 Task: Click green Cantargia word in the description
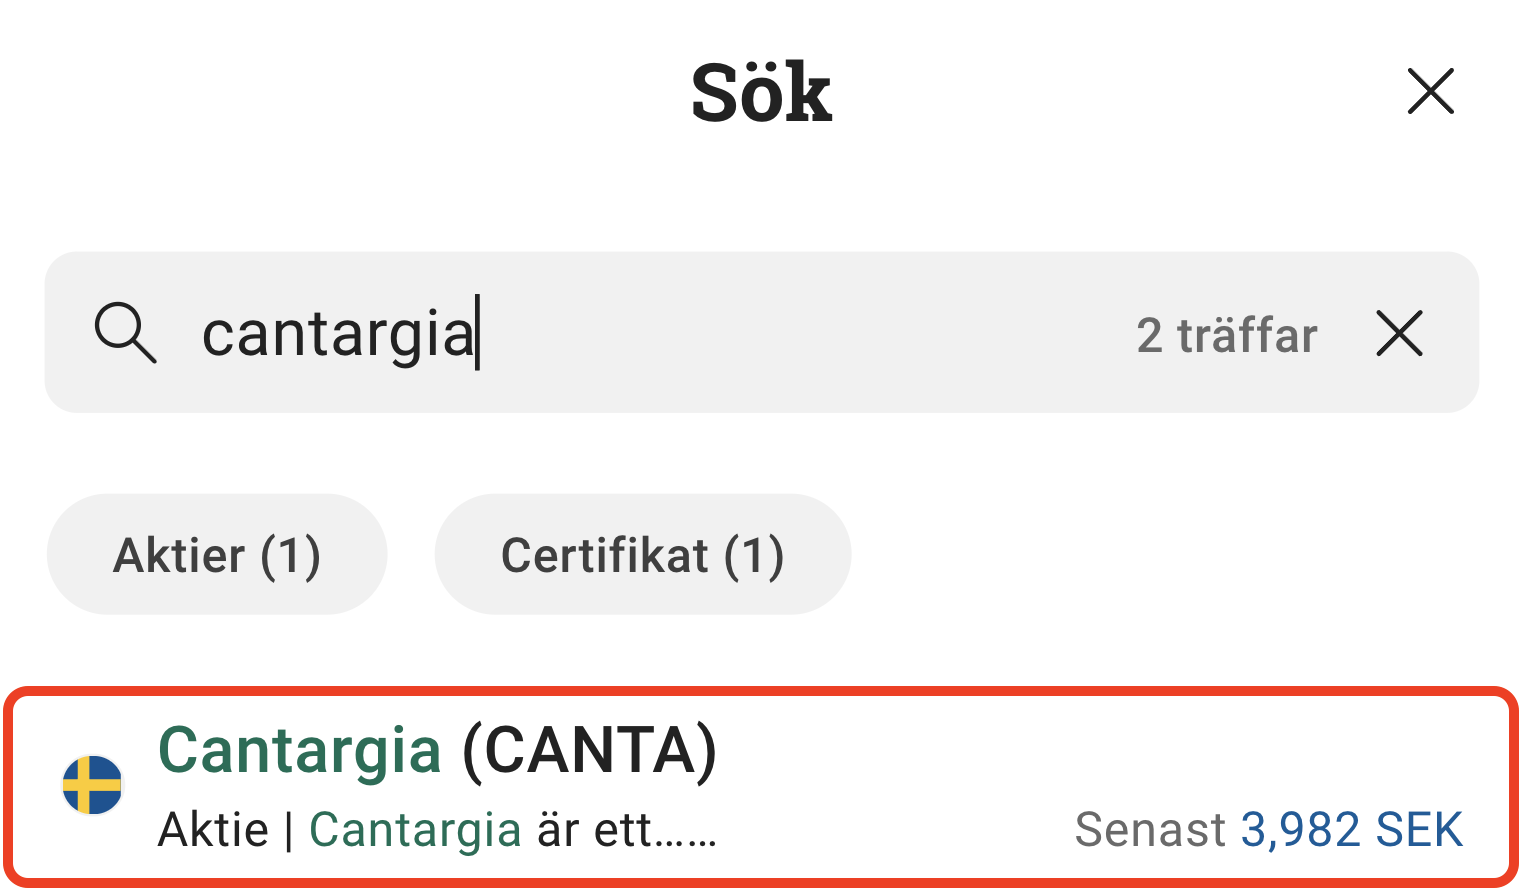[415, 830]
